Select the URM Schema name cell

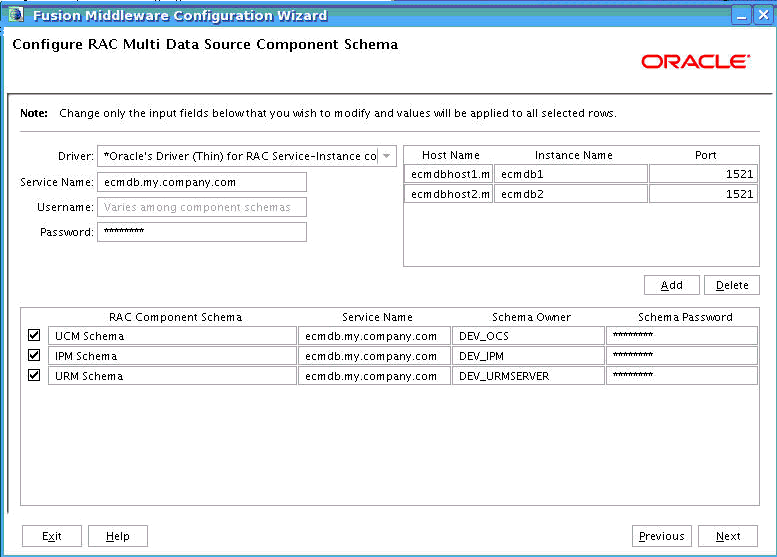coord(172,376)
